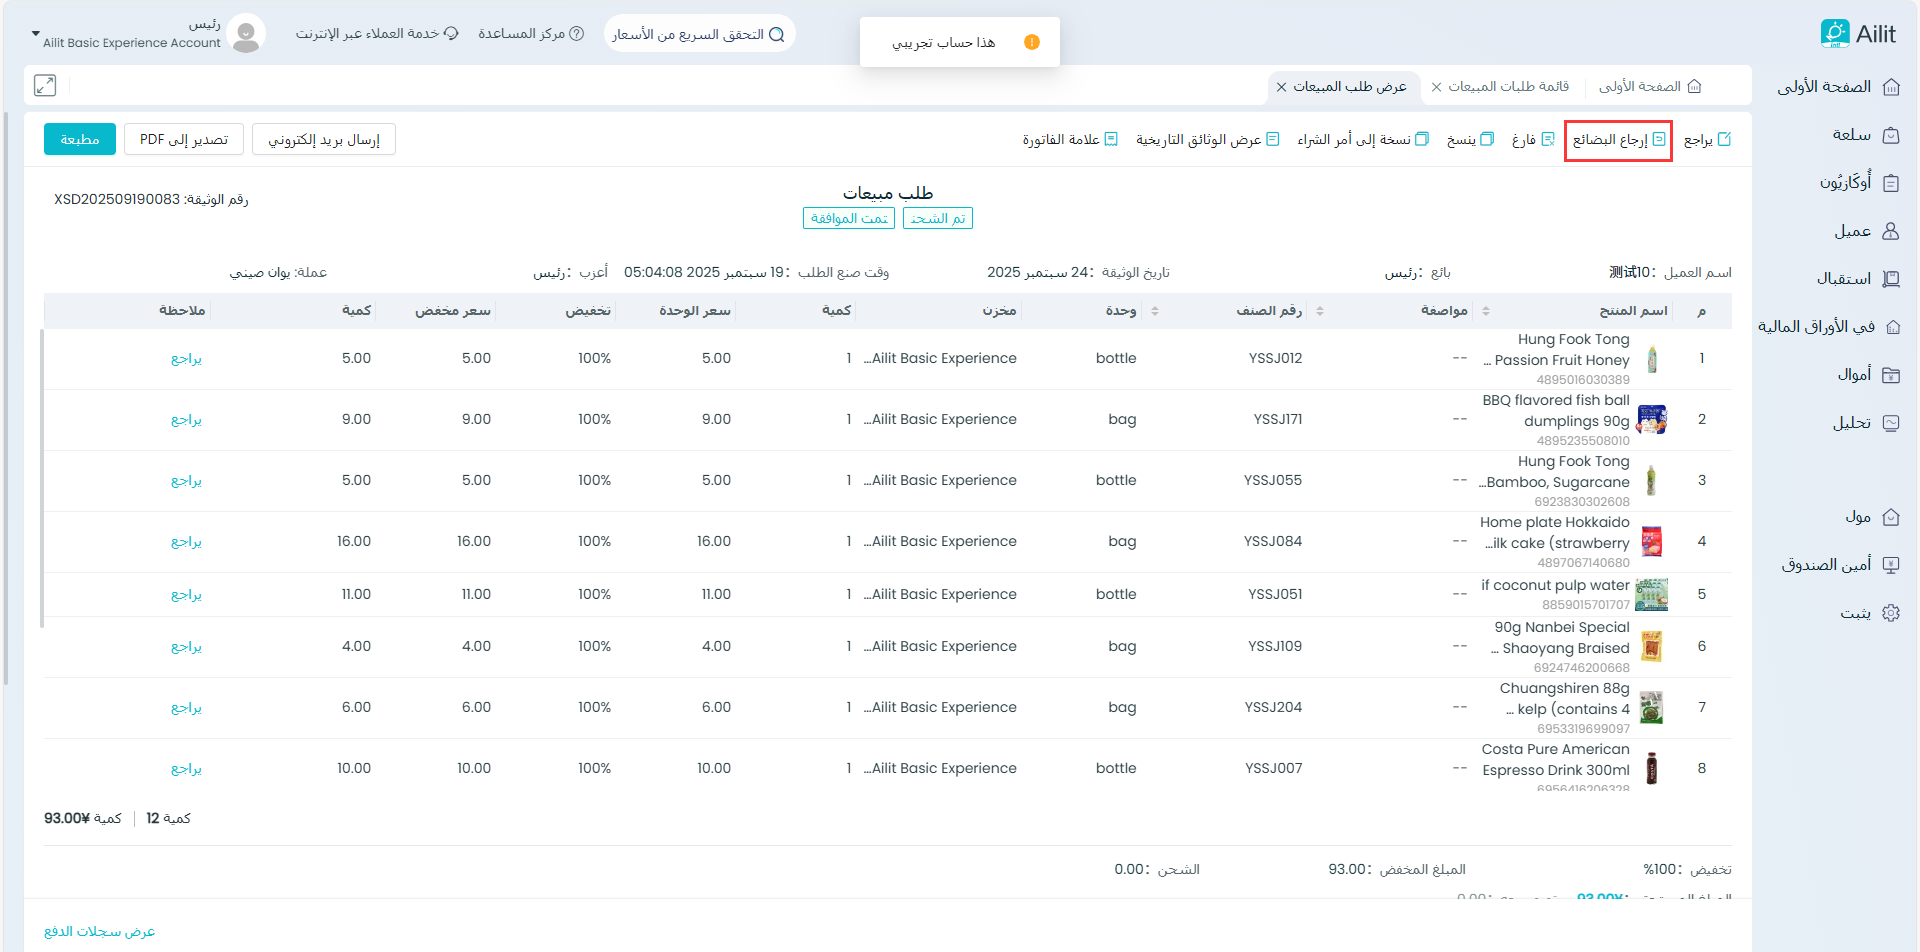
Task: Click إرجاع البضائع return goods toolbar button
Action: (1618, 140)
